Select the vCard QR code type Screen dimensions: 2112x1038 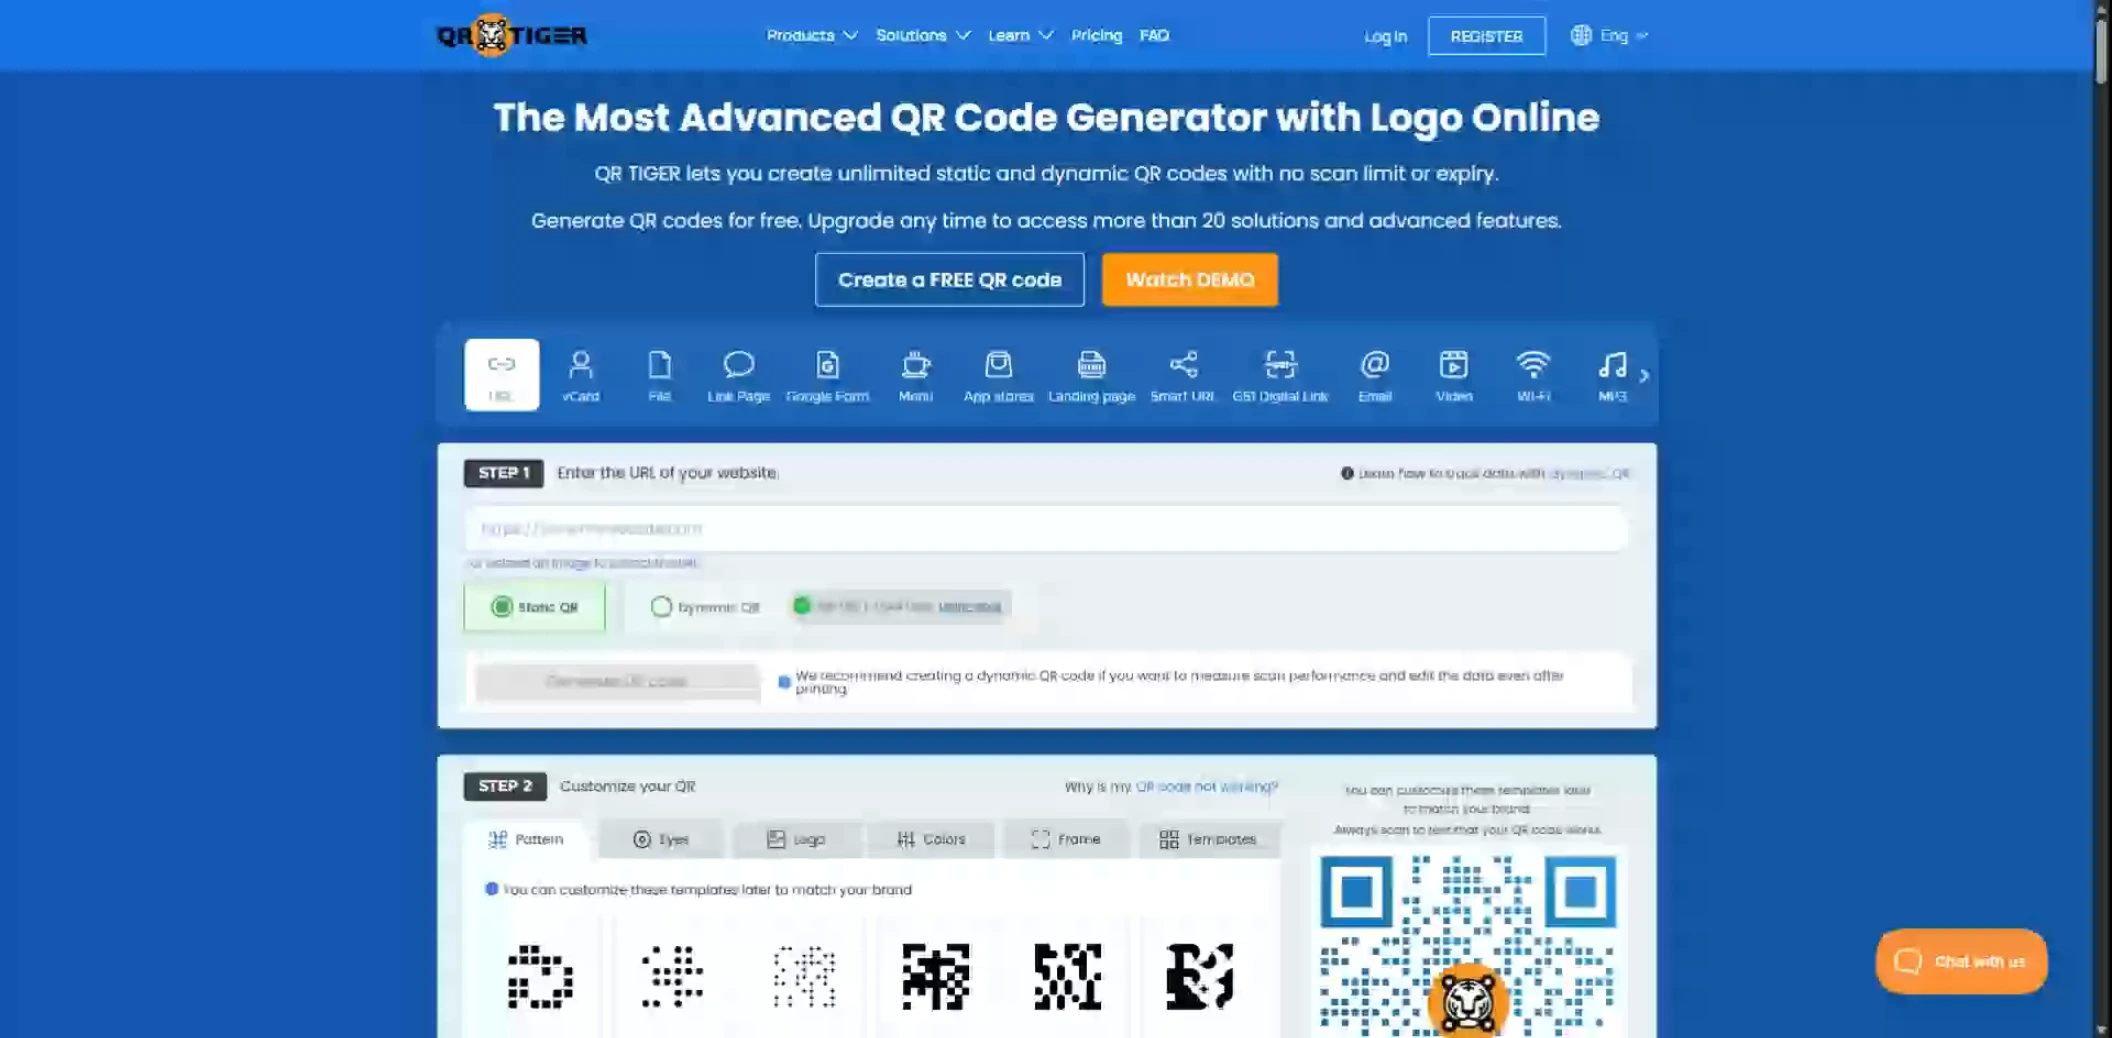[x=581, y=375]
